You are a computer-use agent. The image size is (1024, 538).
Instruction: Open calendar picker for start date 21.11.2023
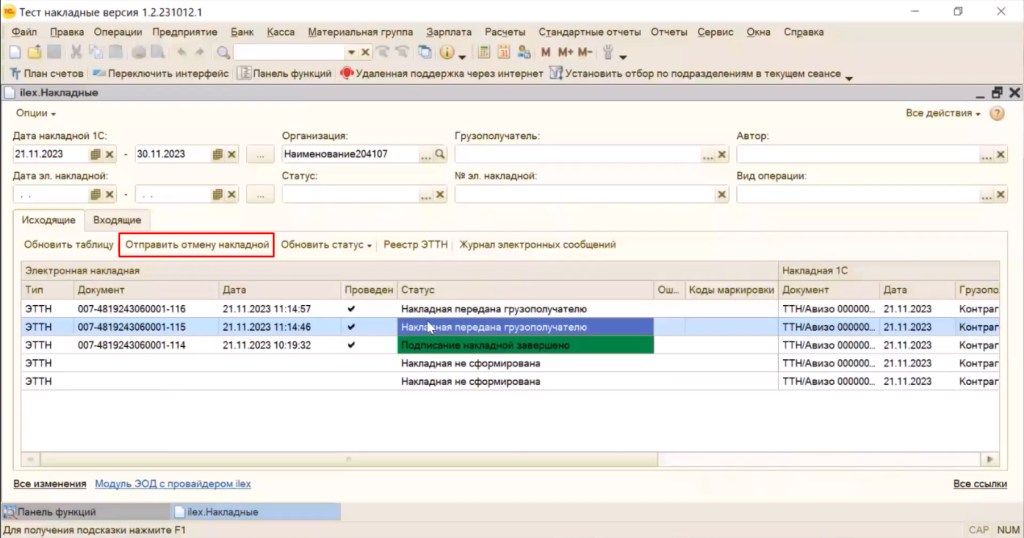tap(96, 155)
